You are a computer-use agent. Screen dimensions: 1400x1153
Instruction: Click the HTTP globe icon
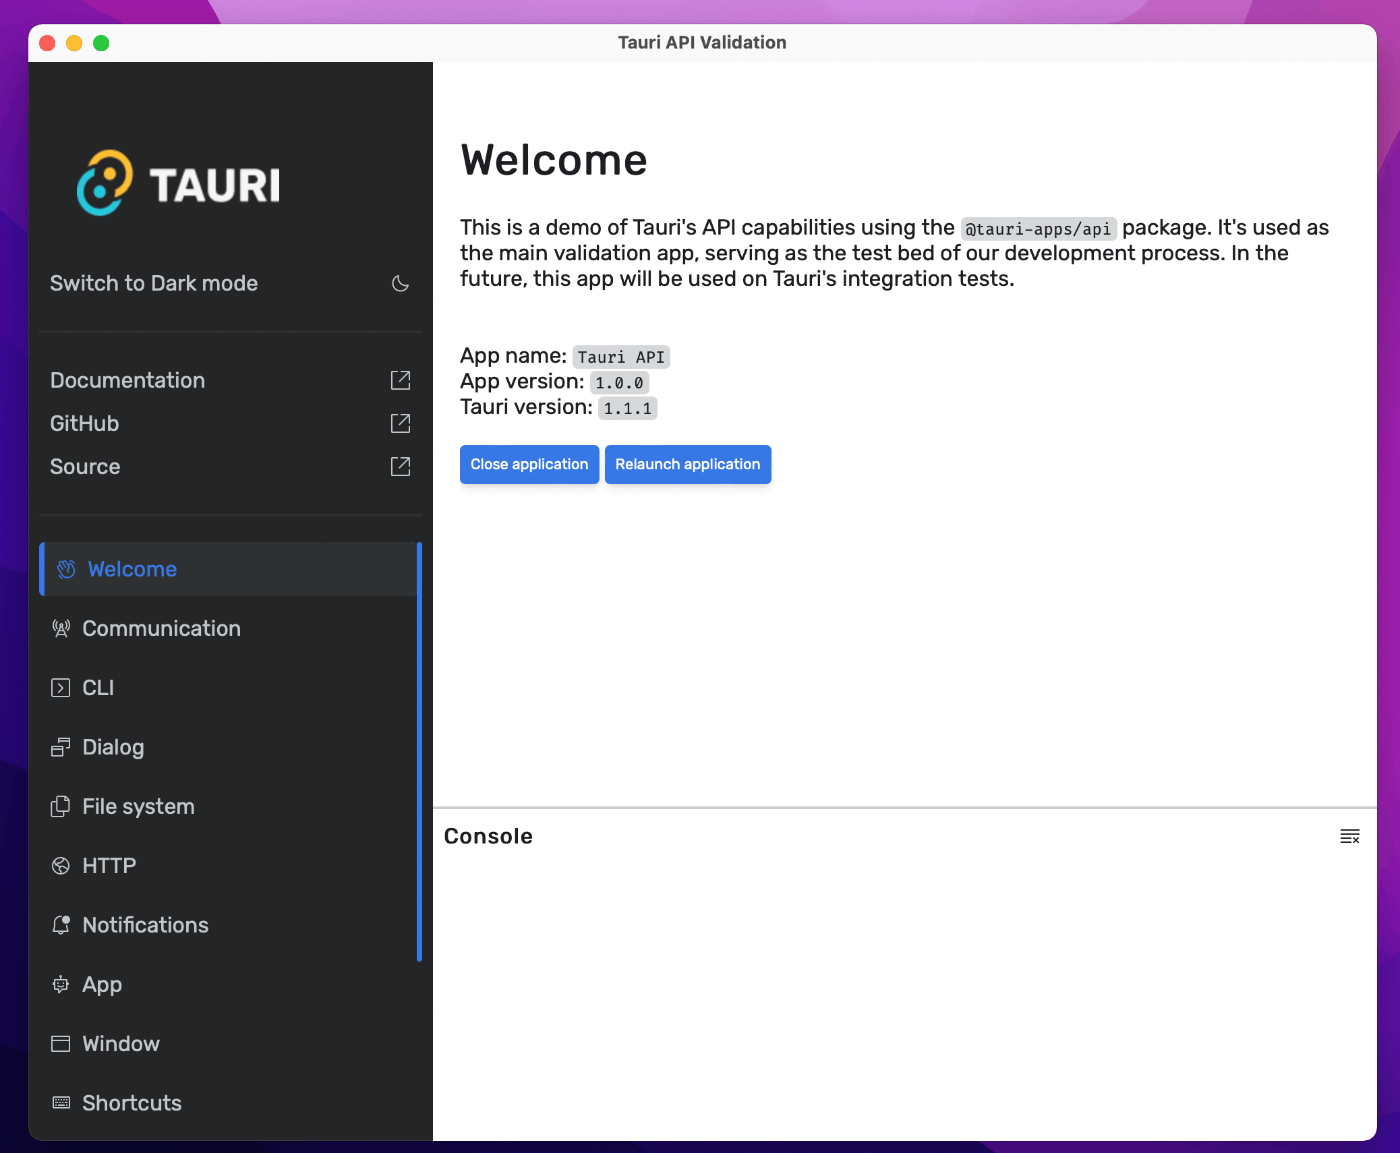tap(61, 866)
